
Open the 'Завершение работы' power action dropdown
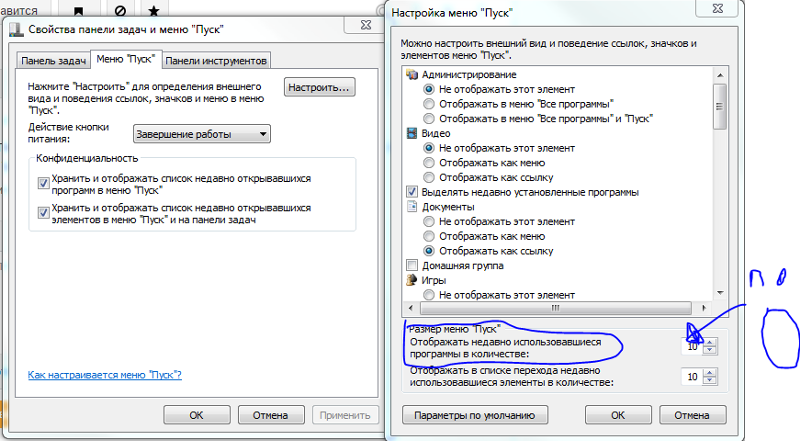[x=202, y=134]
